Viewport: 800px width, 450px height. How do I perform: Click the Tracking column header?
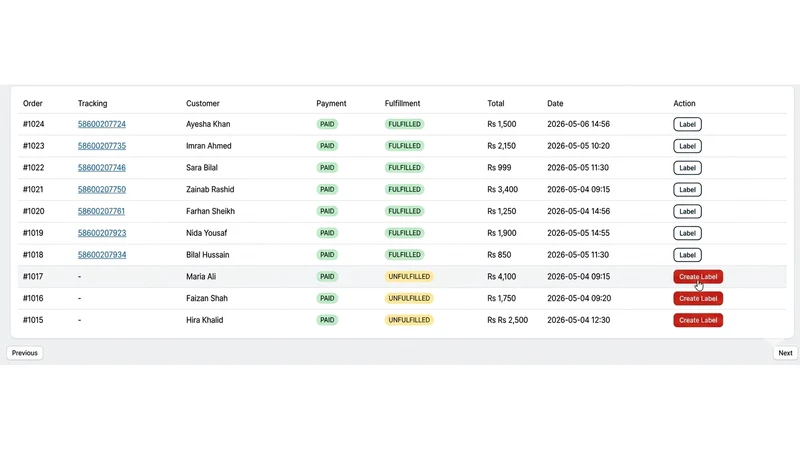coord(92,104)
